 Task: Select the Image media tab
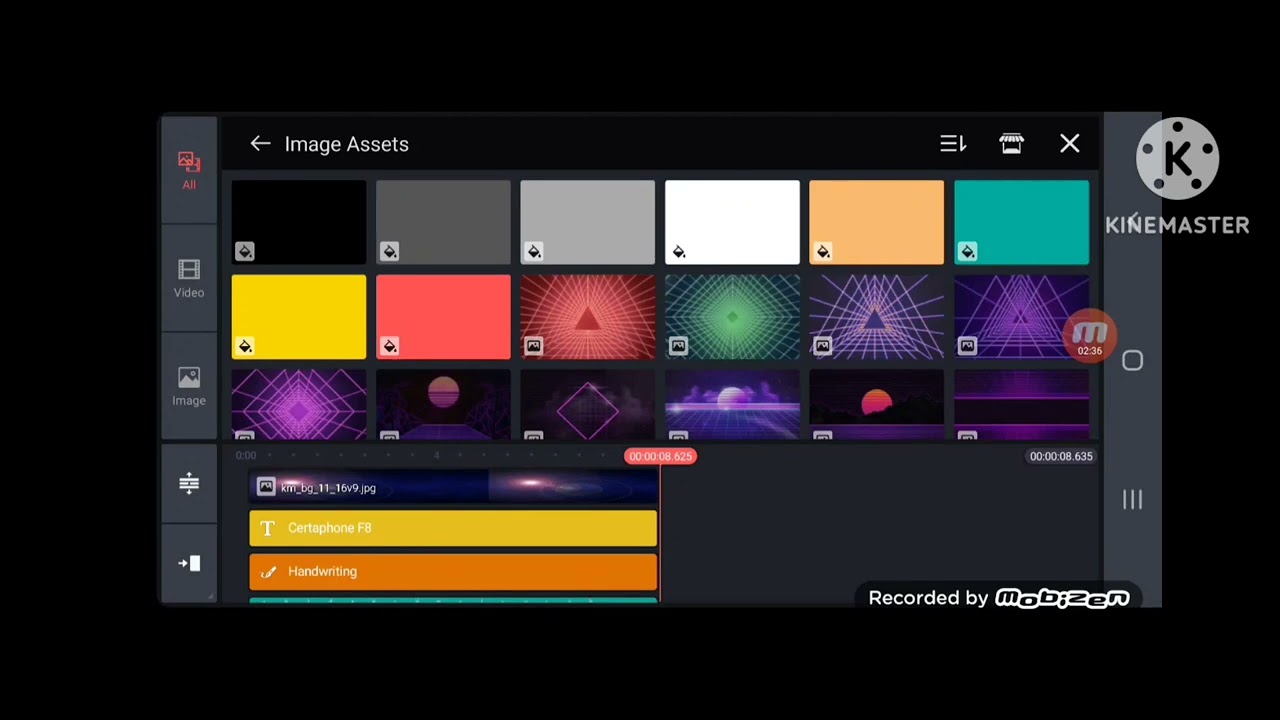coord(189,386)
